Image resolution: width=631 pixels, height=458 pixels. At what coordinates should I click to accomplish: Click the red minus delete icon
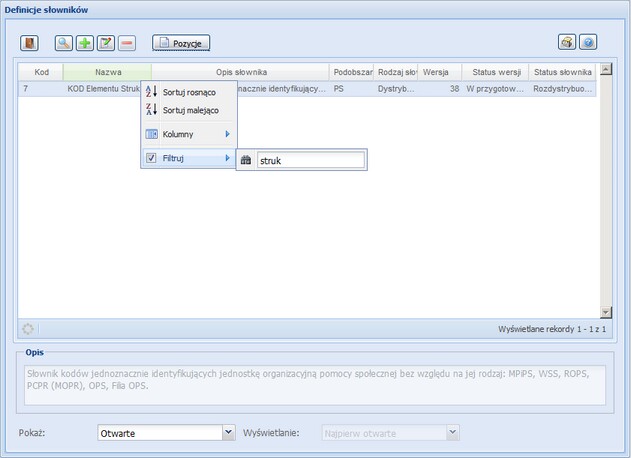pyautogui.click(x=127, y=43)
